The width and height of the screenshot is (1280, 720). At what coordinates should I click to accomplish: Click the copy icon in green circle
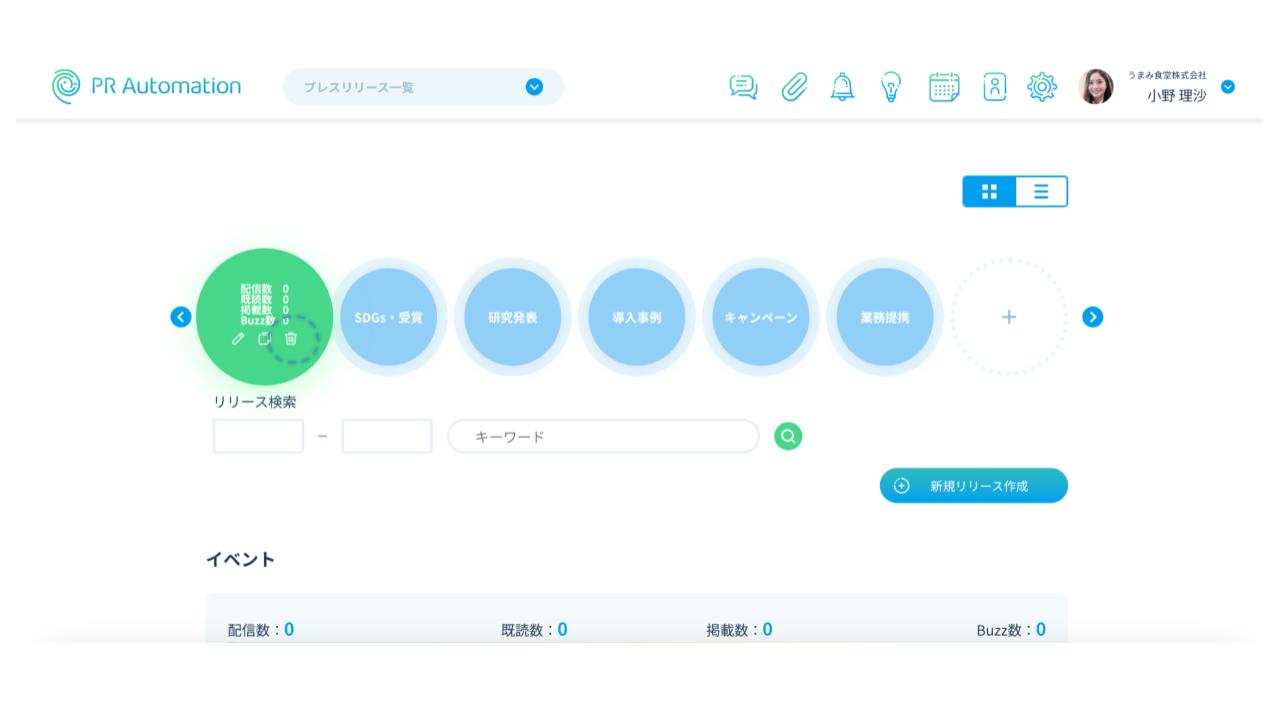point(264,338)
